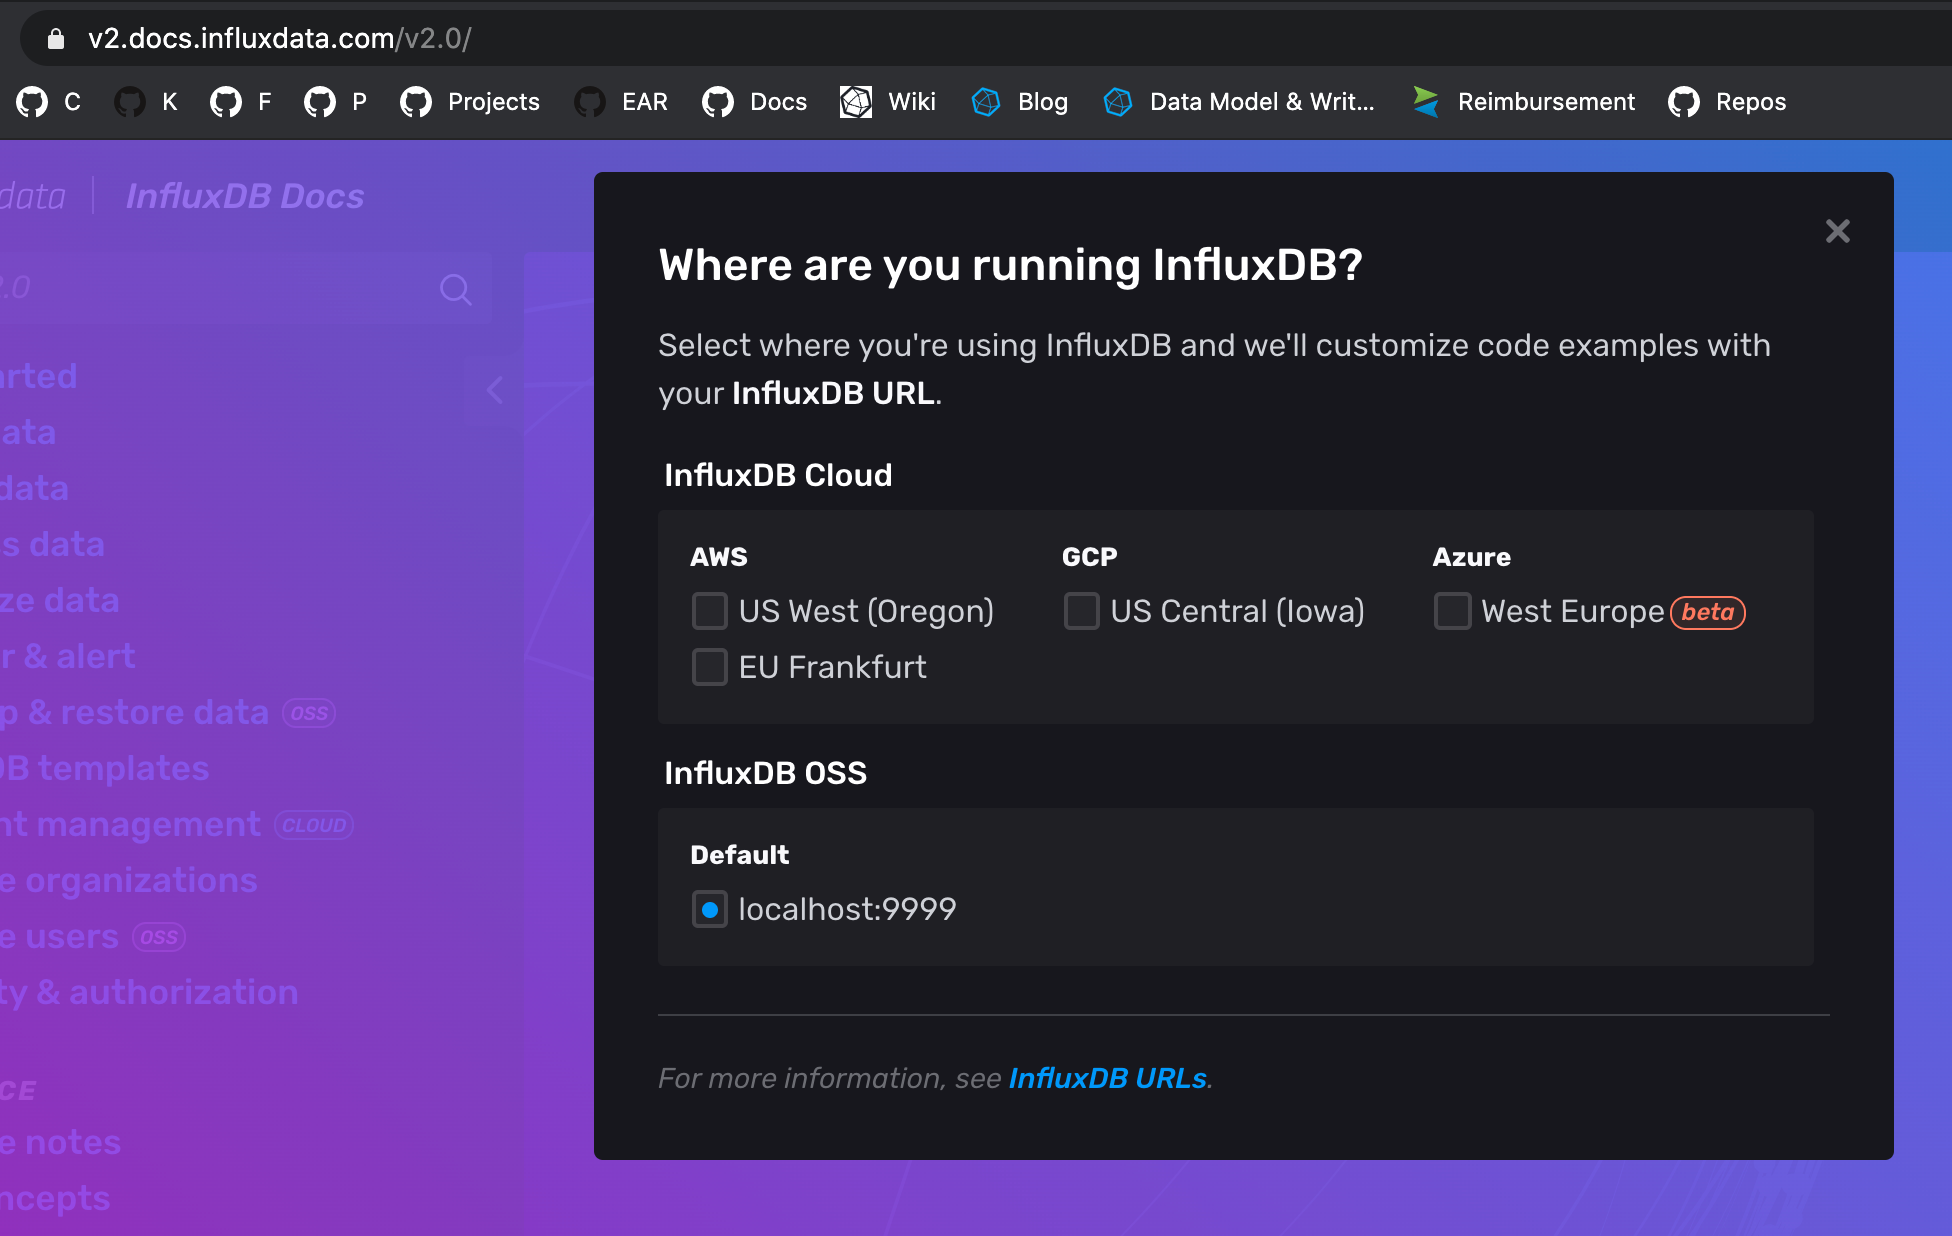Select West Europe Azure region
This screenshot has height=1236, width=1952.
pyautogui.click(x=1452, y=611)
